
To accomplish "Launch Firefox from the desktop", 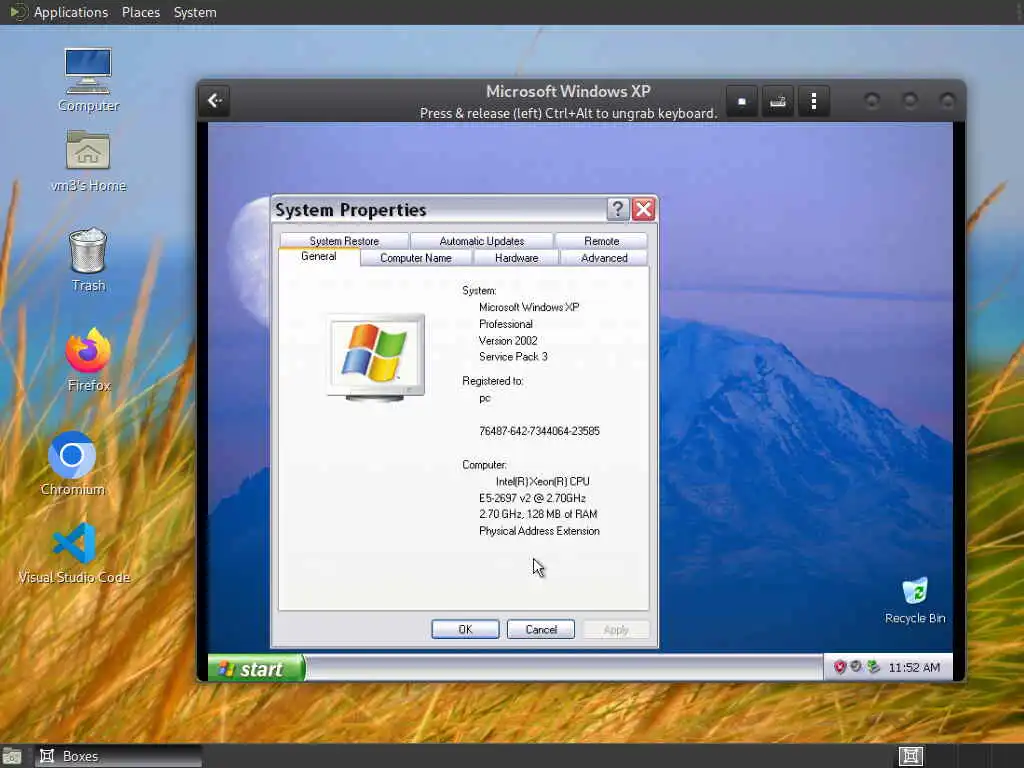I will [x=88, y=360].
